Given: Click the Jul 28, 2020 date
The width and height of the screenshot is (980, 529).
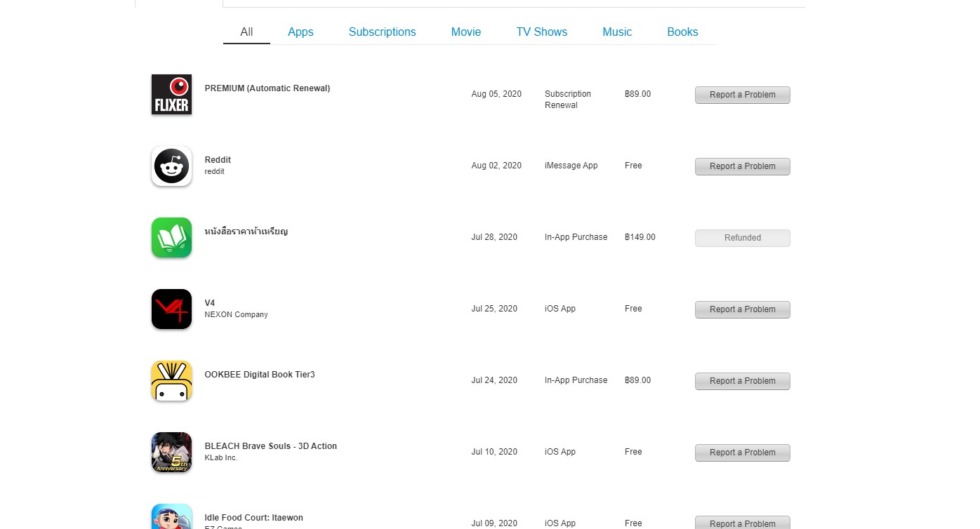Looking at the screenshot, I should pyautogui.click(x=494, y=237).
